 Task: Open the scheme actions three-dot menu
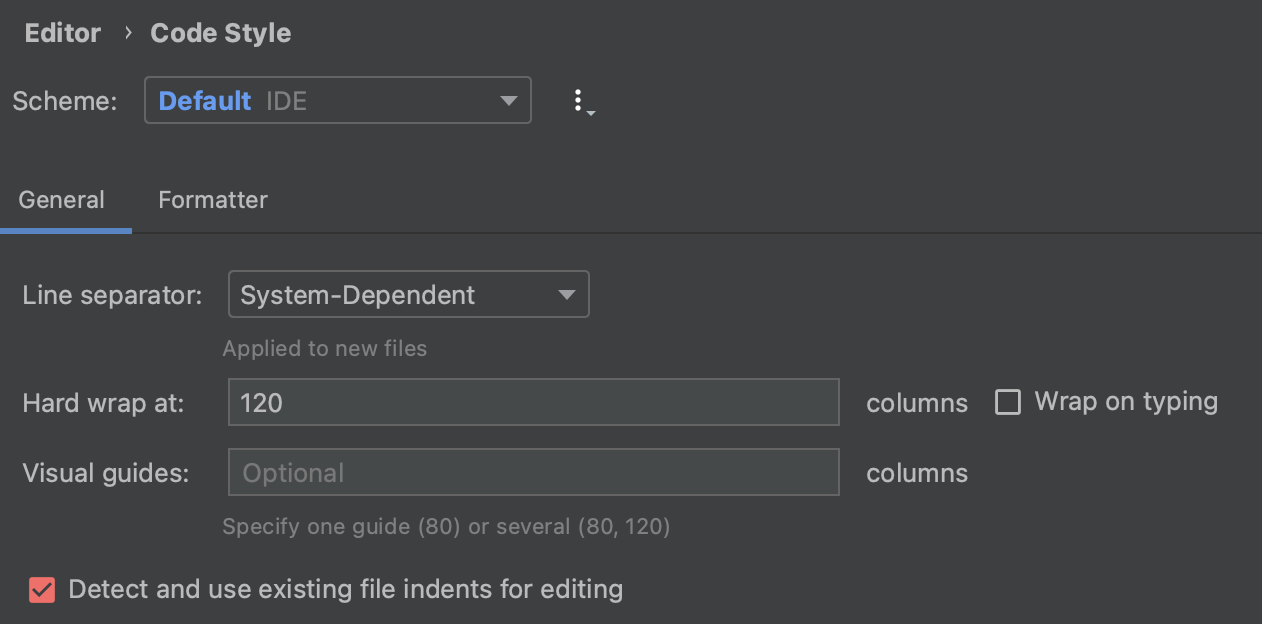pyautogui.click(x=580, y=101)
